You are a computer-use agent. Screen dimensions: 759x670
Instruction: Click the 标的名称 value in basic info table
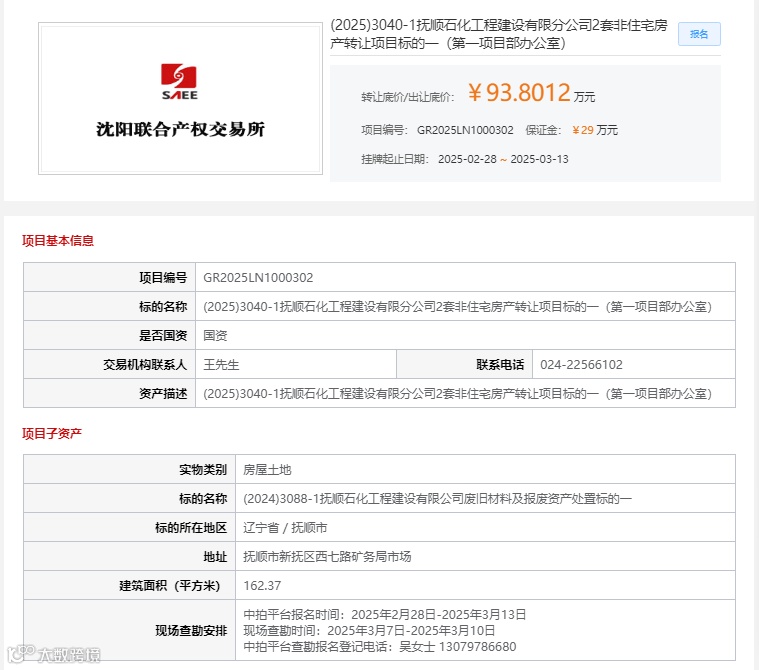click(465, 306)
